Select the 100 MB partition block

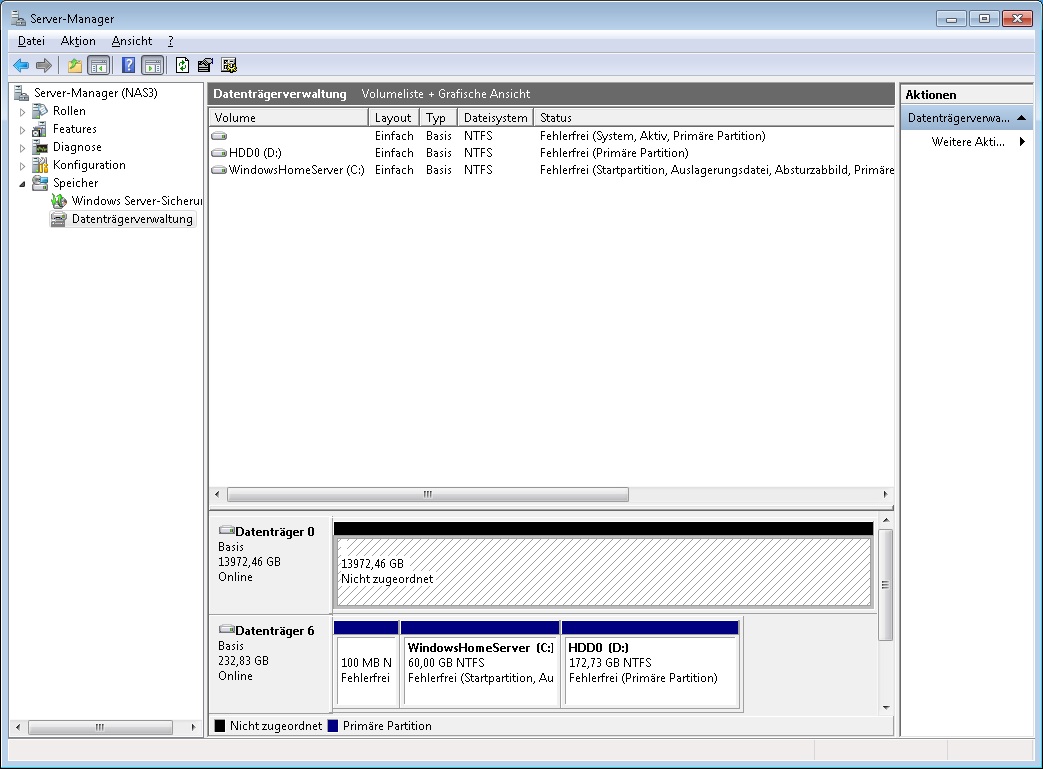pyautogui.click(x=366, y=671)
